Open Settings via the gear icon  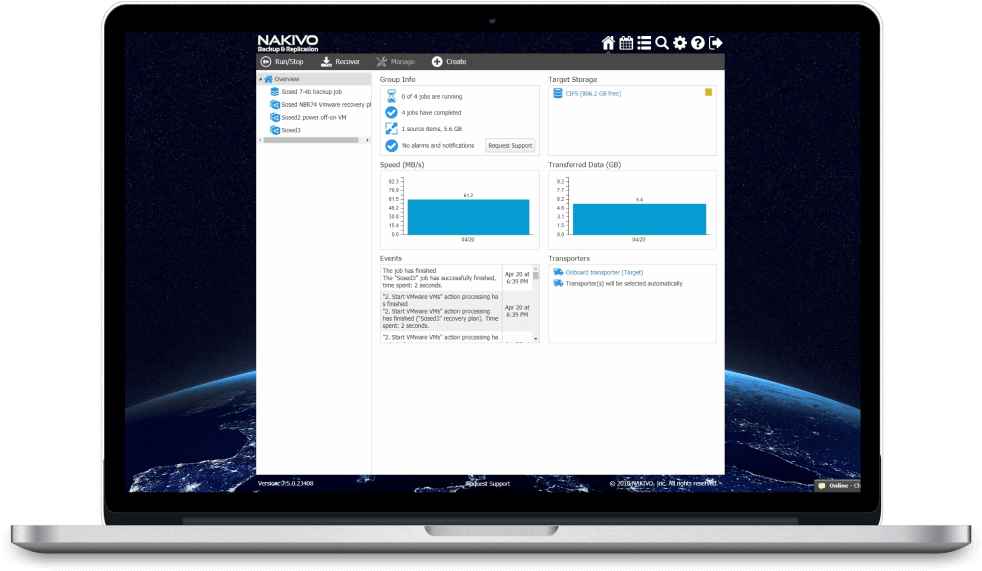point(680,43)
